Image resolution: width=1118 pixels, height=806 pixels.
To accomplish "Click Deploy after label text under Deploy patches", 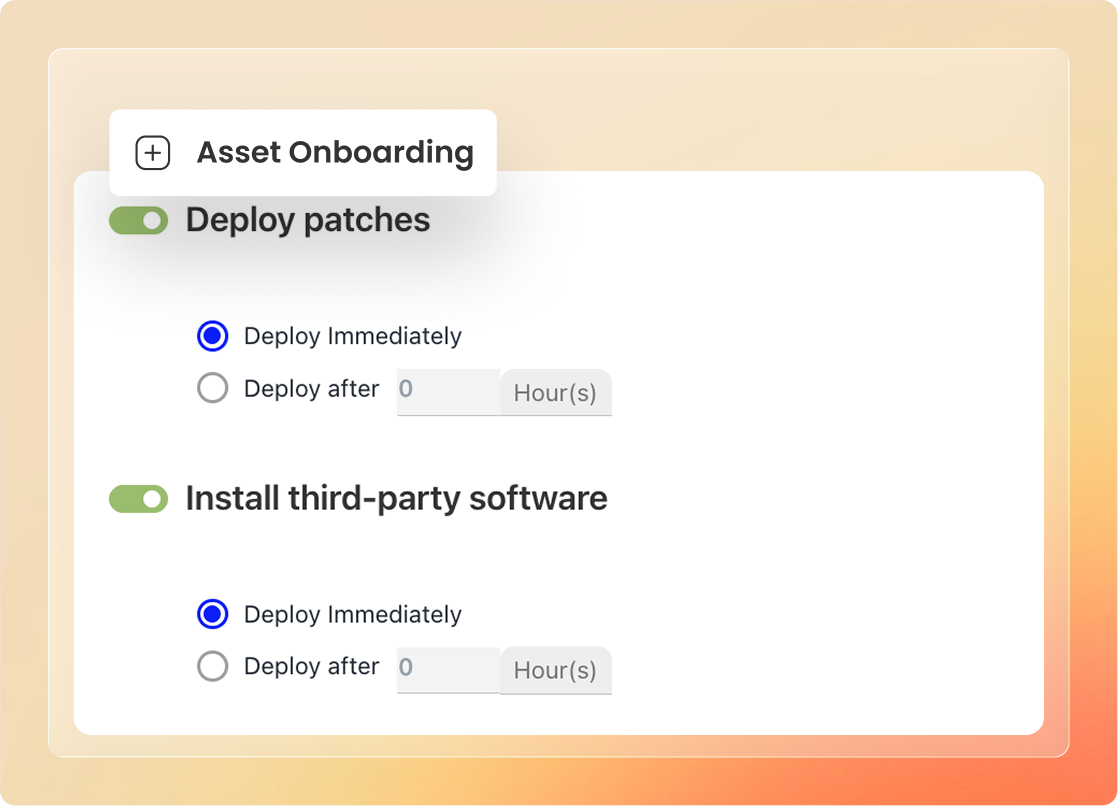I will coord(311,389).
